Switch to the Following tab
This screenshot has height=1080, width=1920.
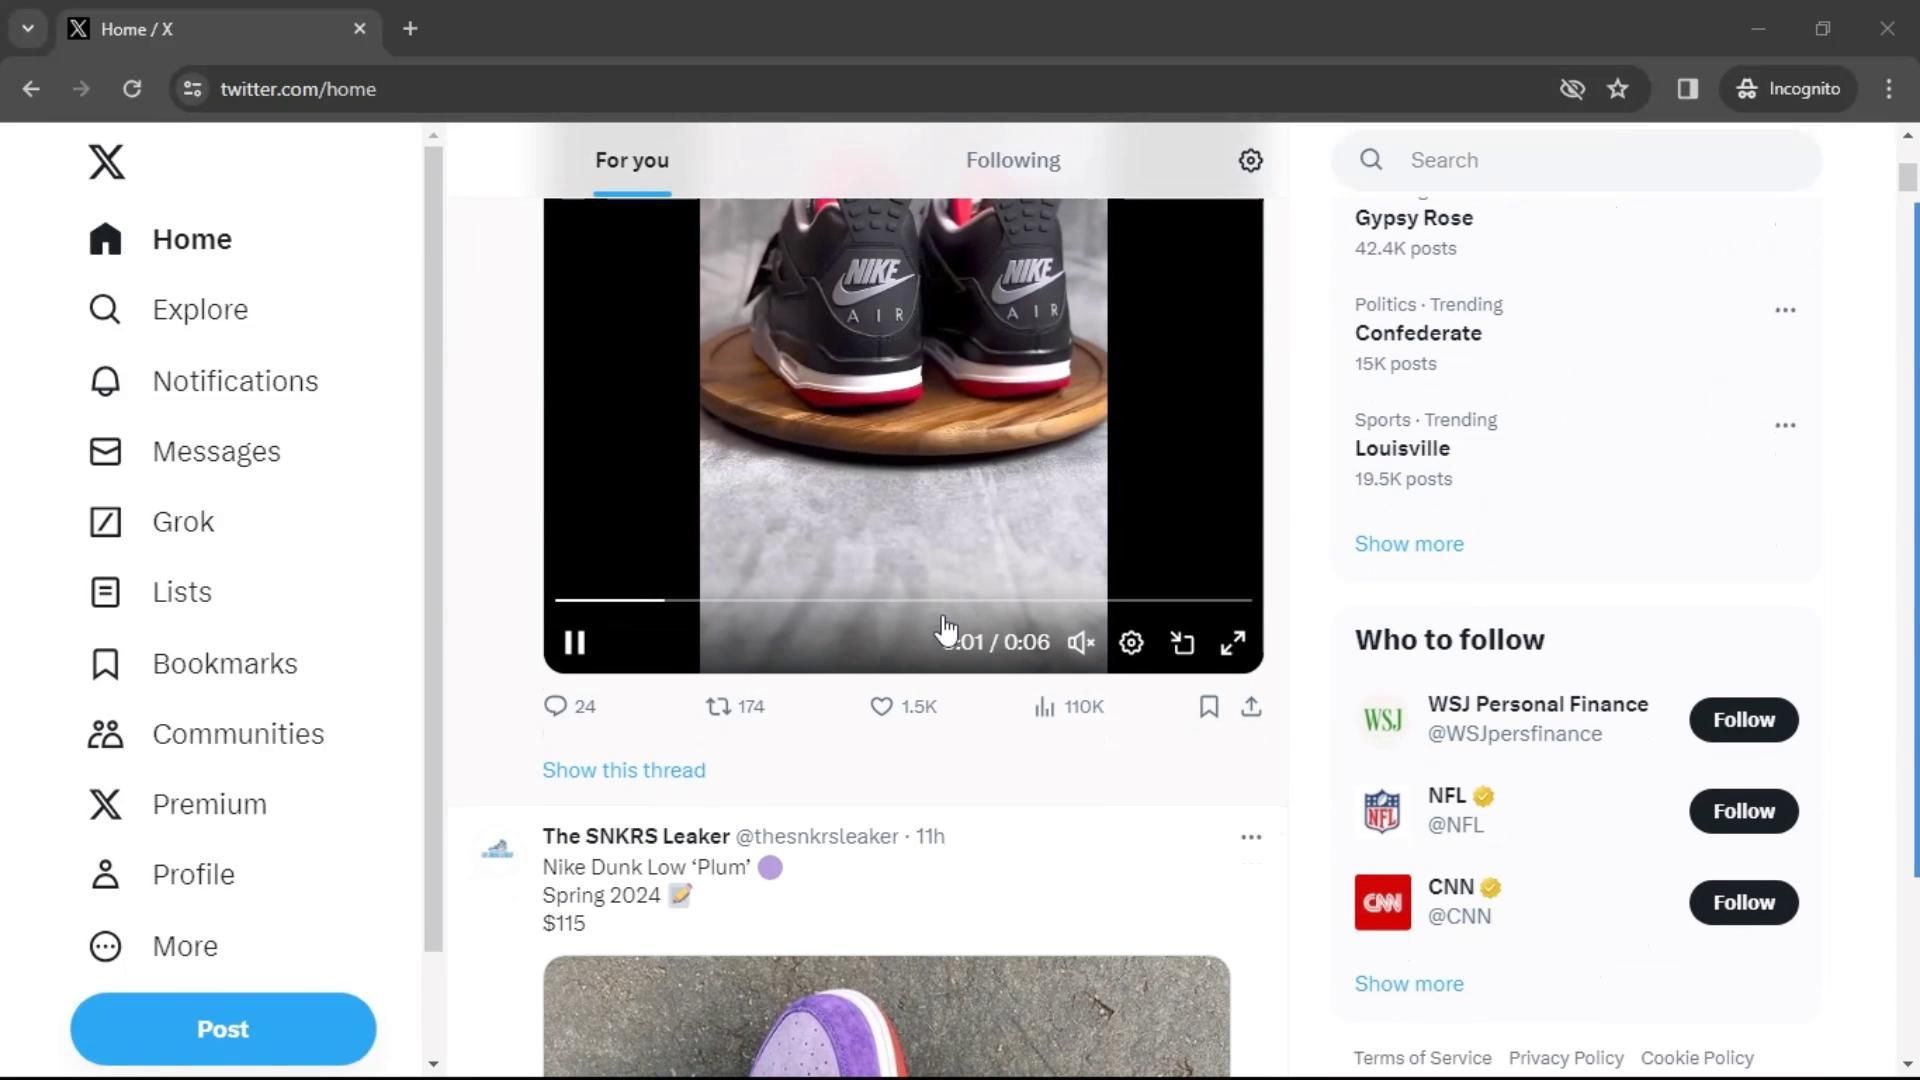(x=1012, y=160)
